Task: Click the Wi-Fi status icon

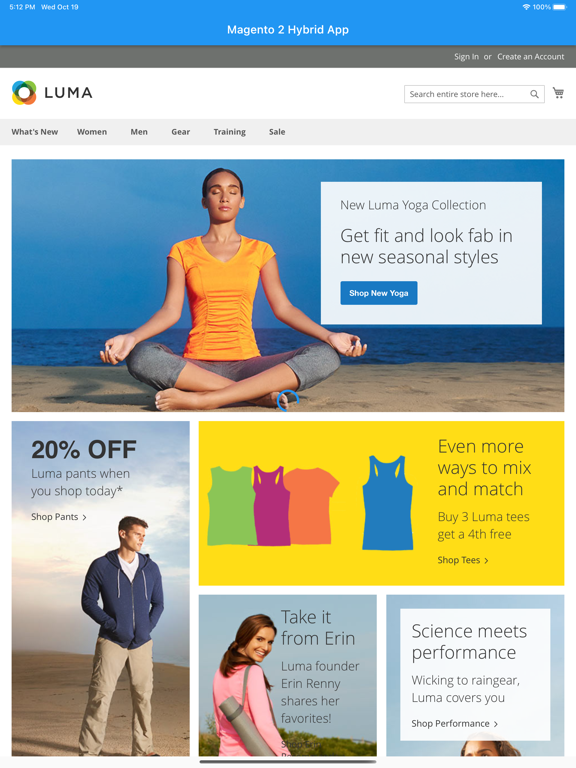Action: 527,7
